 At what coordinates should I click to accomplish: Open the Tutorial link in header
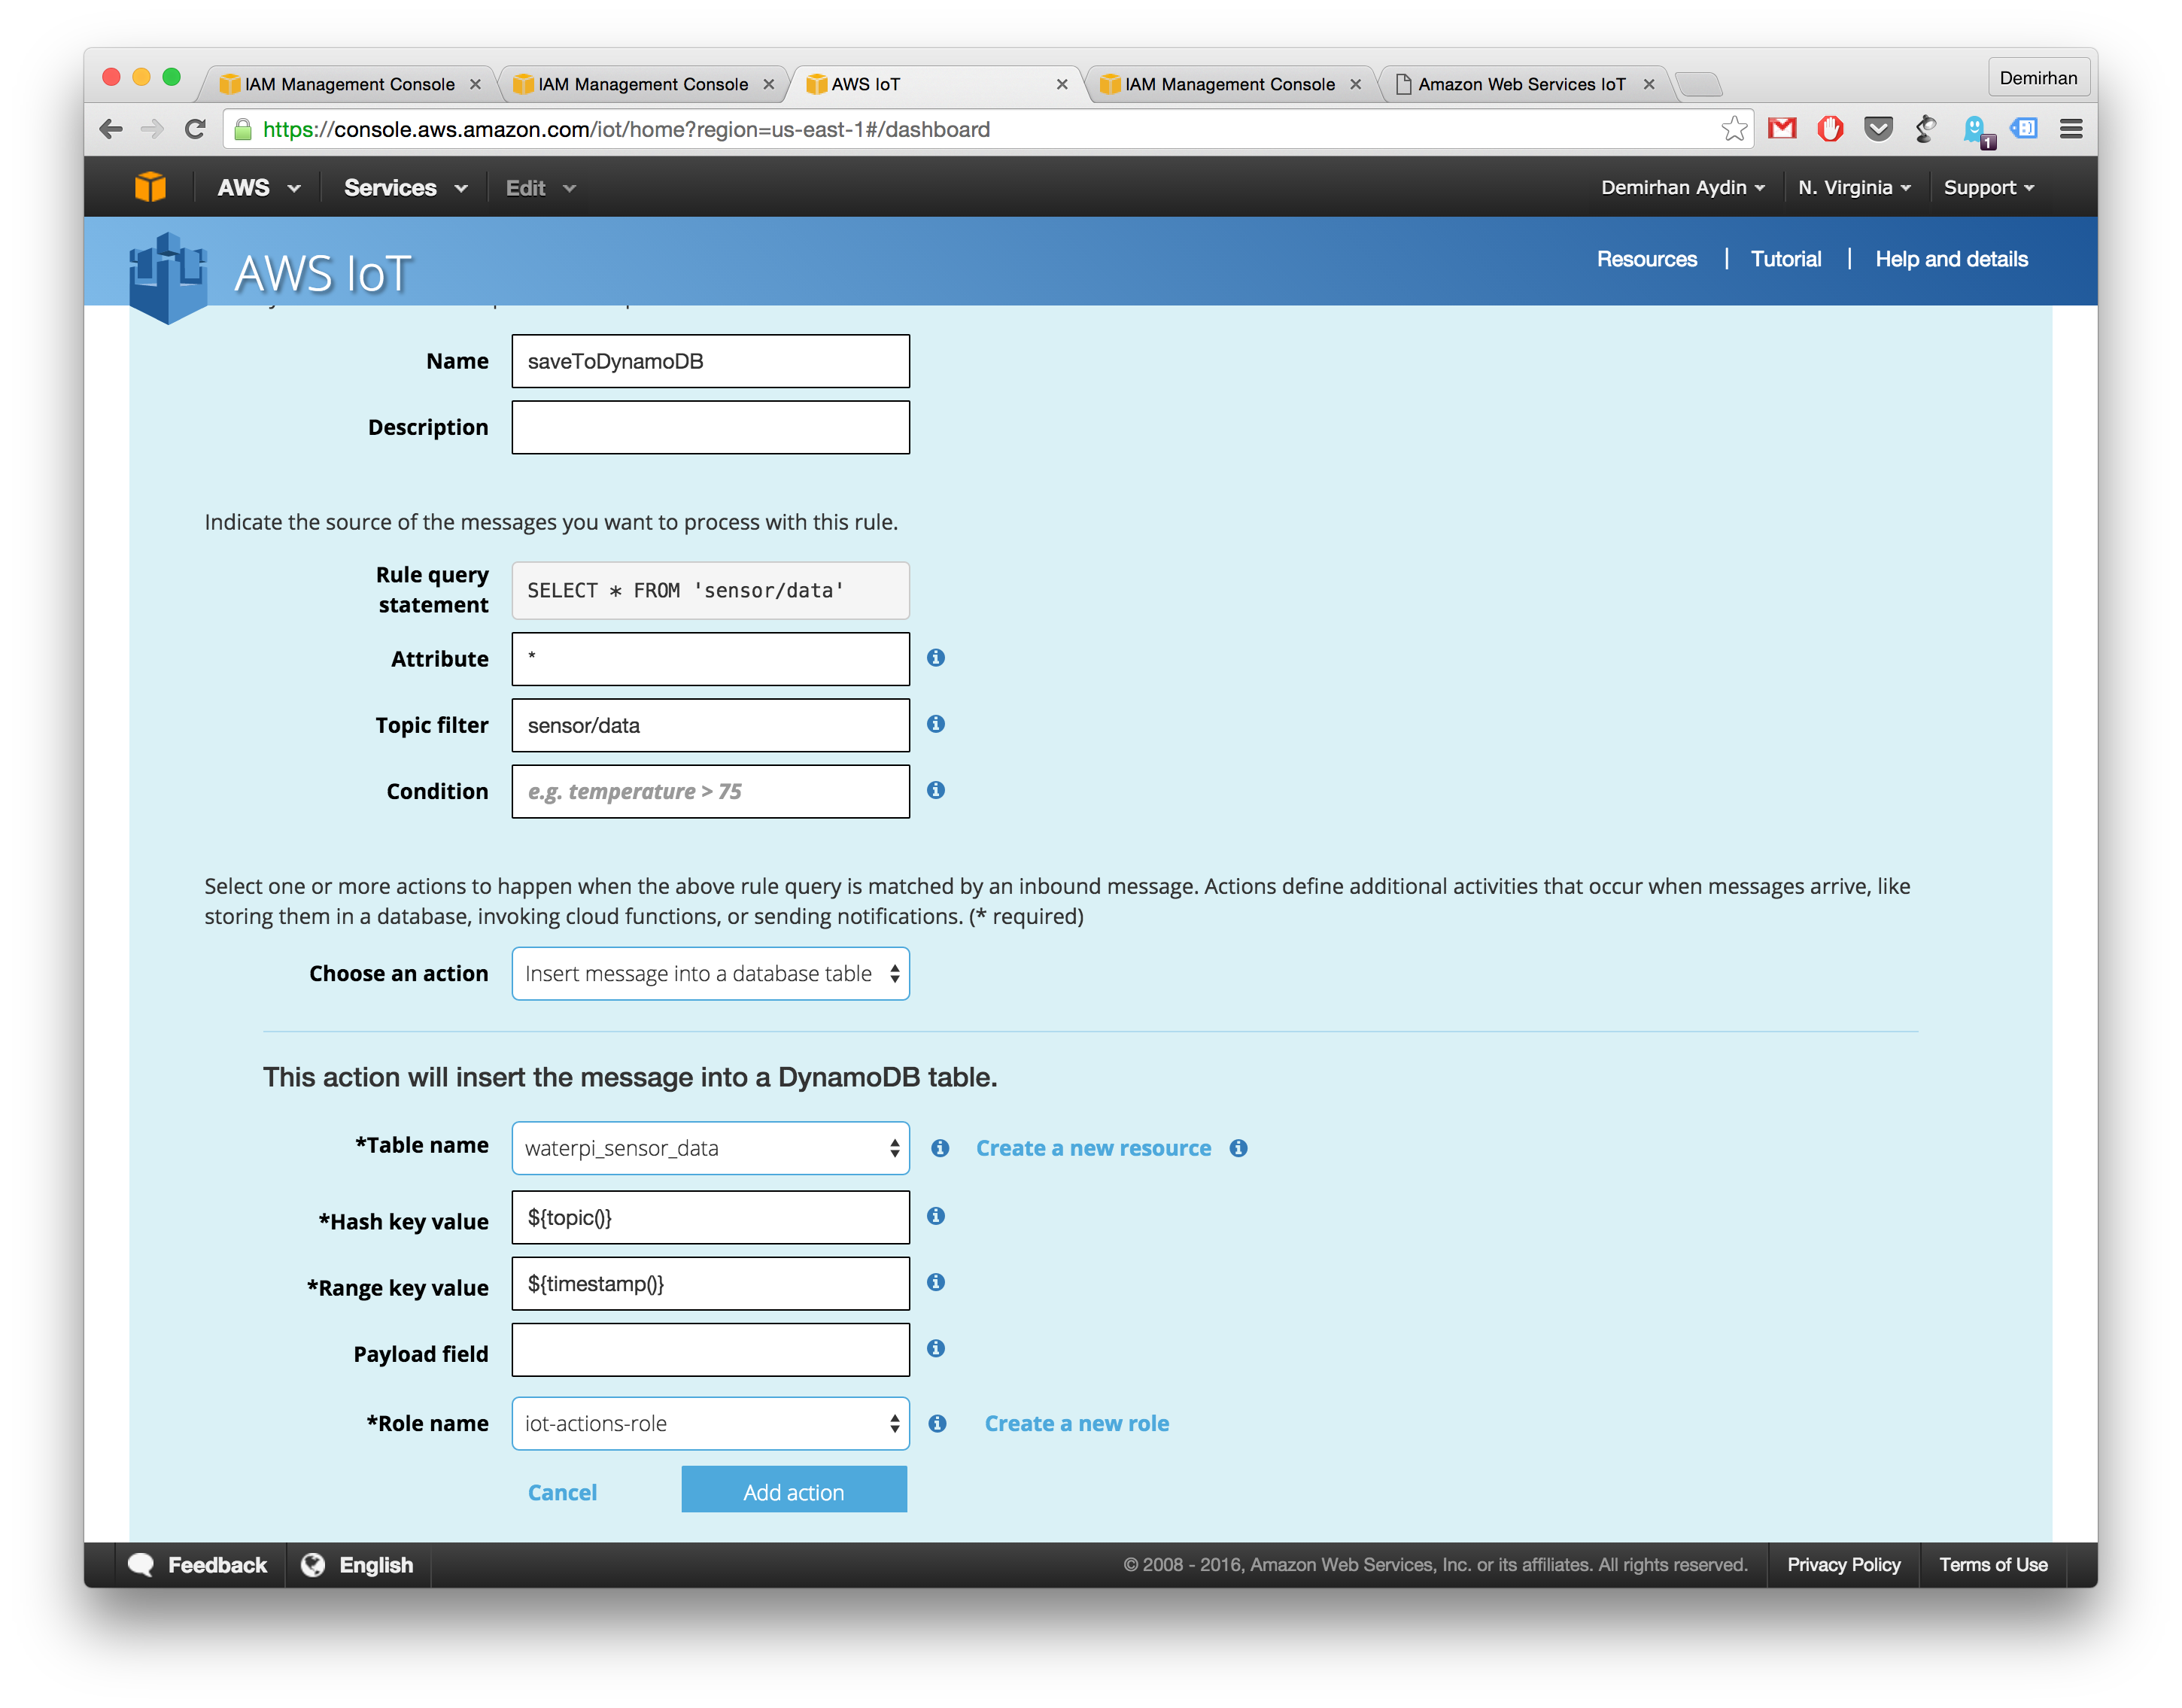(x=1785, y=259)
